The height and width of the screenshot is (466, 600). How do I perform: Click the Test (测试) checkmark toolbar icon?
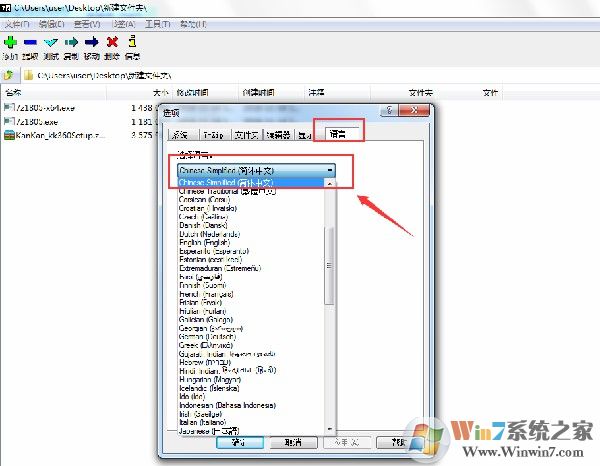51,42
